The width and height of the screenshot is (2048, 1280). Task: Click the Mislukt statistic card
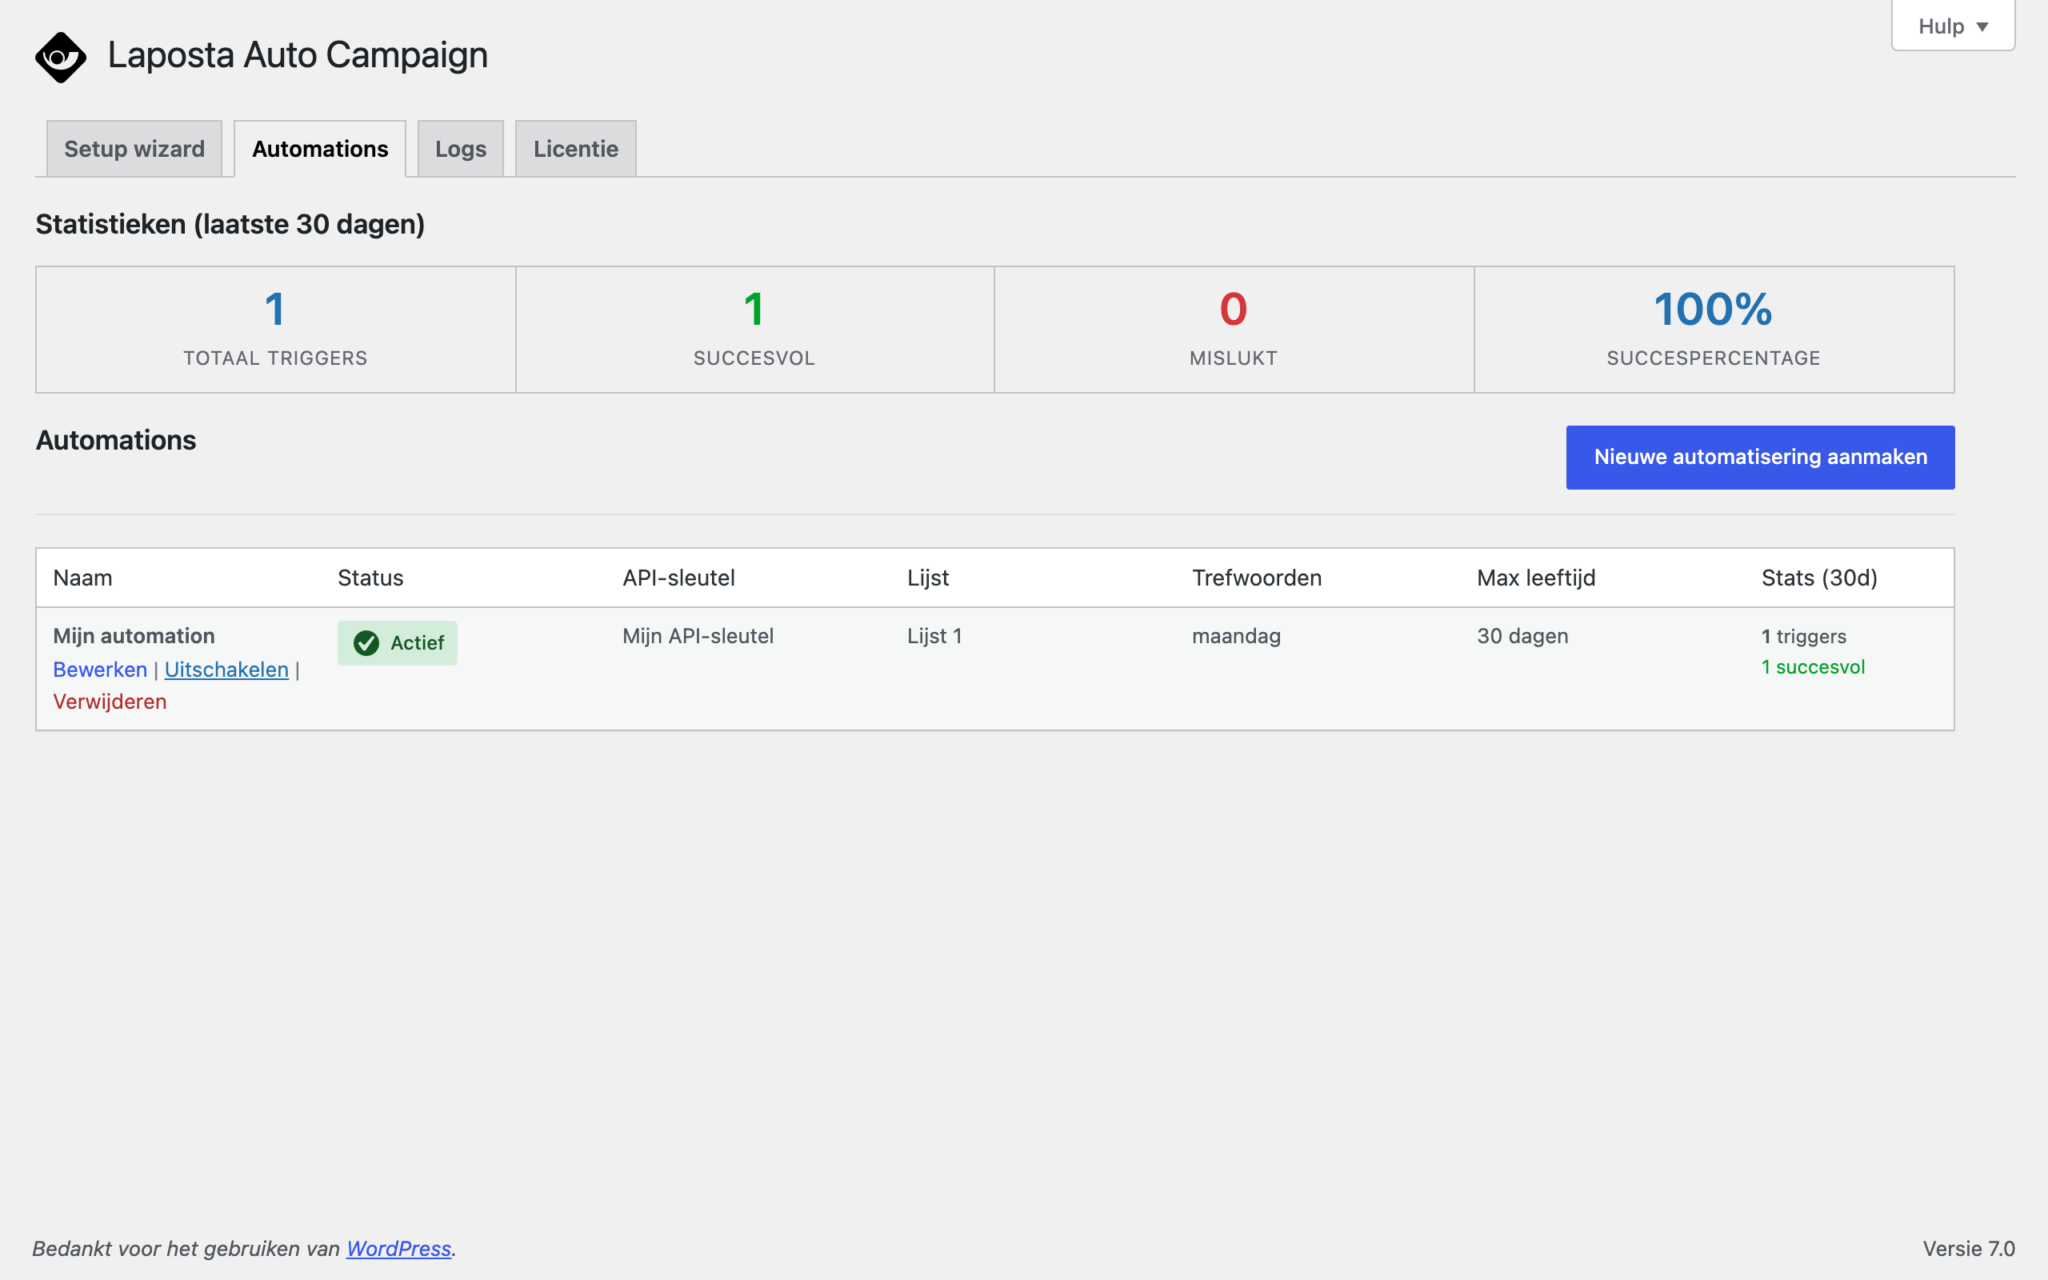(x=1234, y=329)
